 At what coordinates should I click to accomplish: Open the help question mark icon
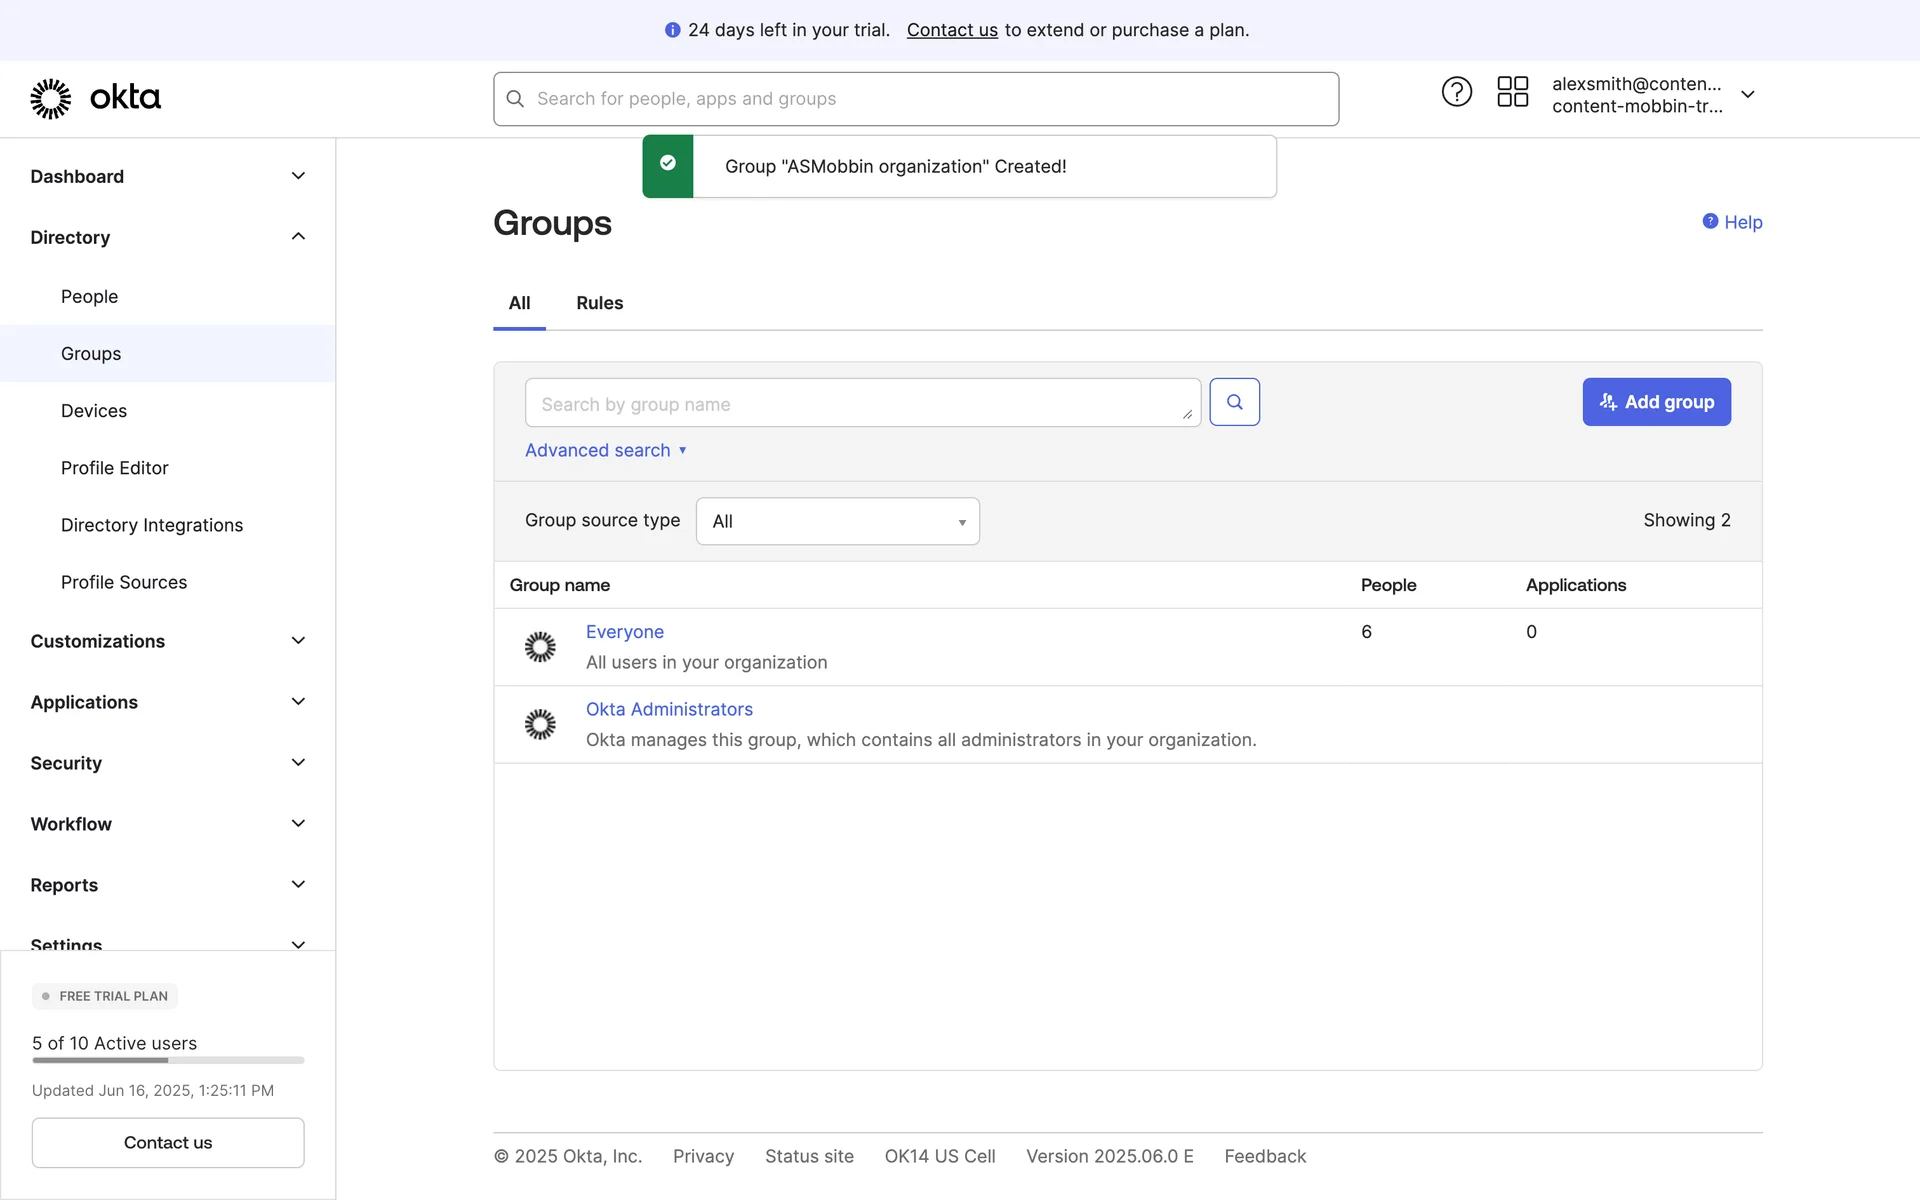(1456, 92)
